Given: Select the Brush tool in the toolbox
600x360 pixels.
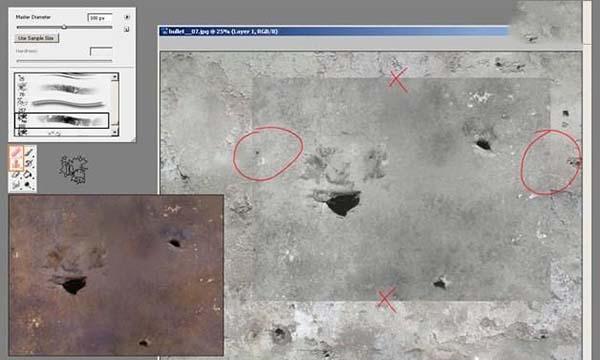Looking at the screenshot, I should [29, 153].
